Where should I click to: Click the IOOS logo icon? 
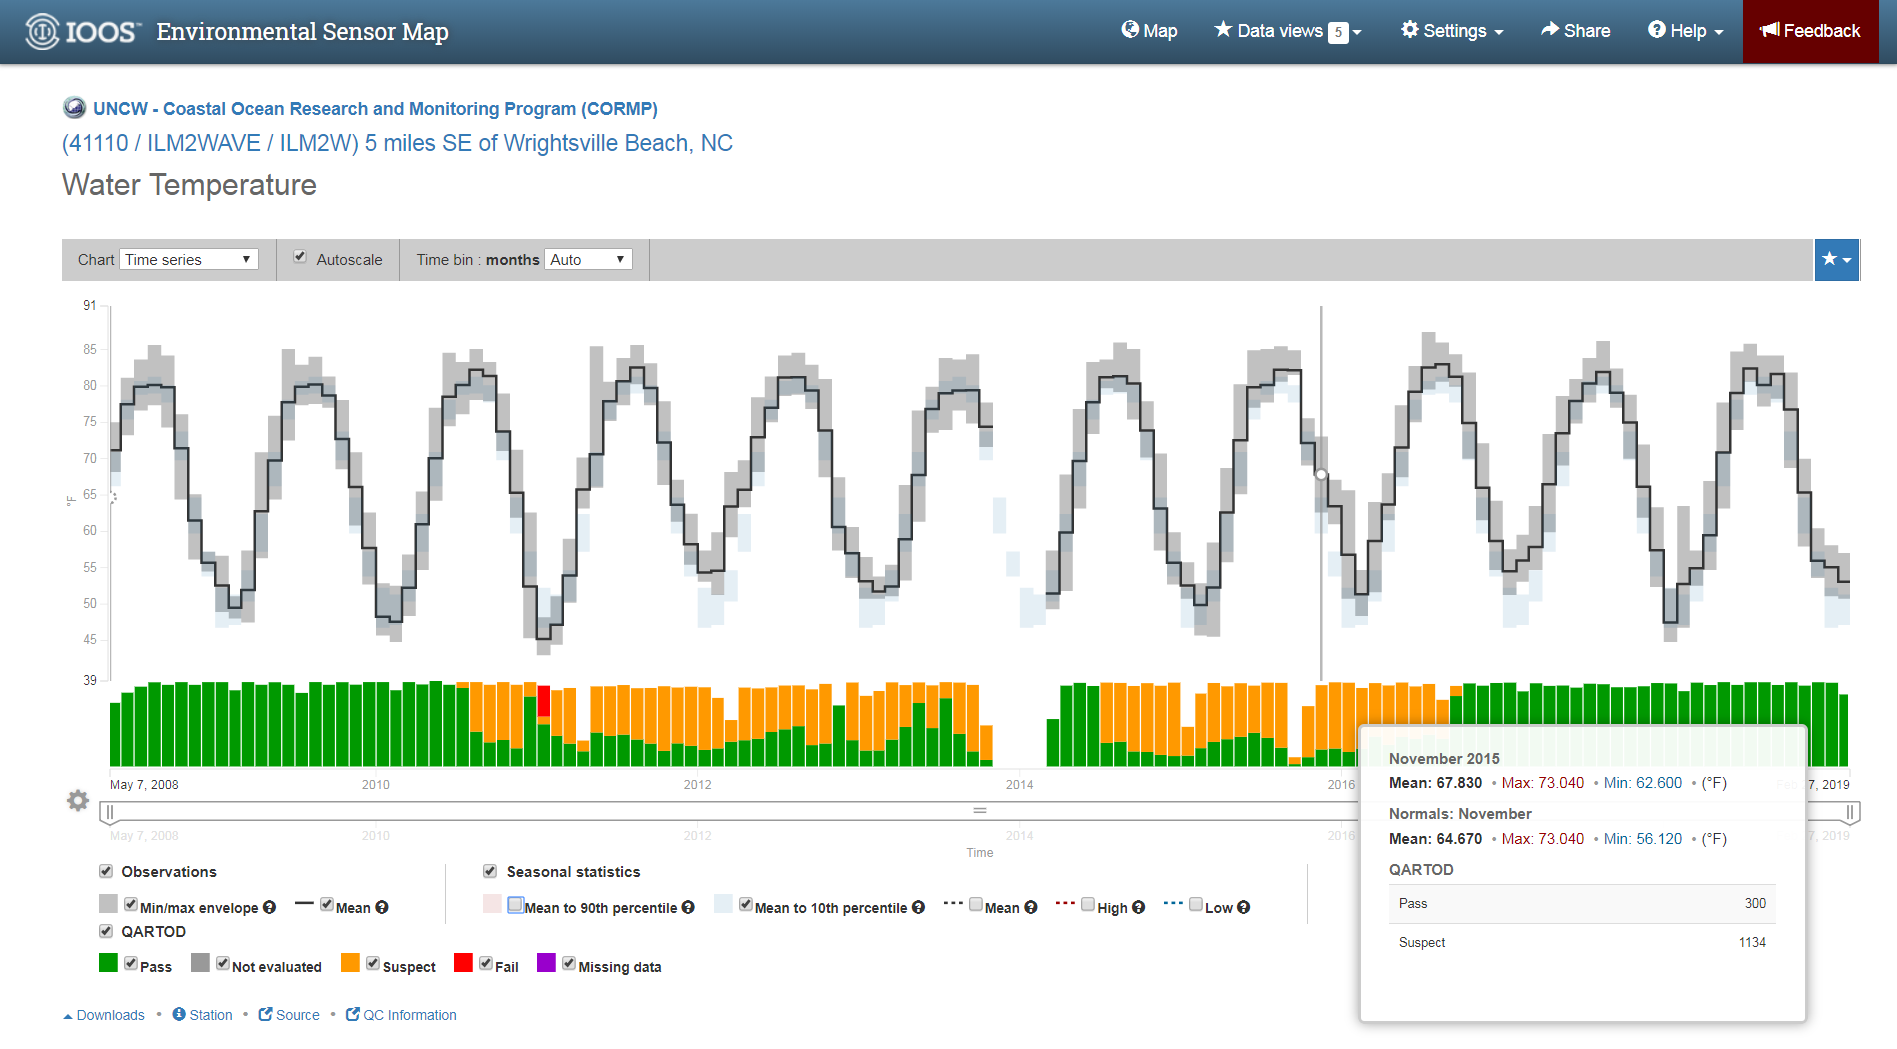[x=42, y=32]
